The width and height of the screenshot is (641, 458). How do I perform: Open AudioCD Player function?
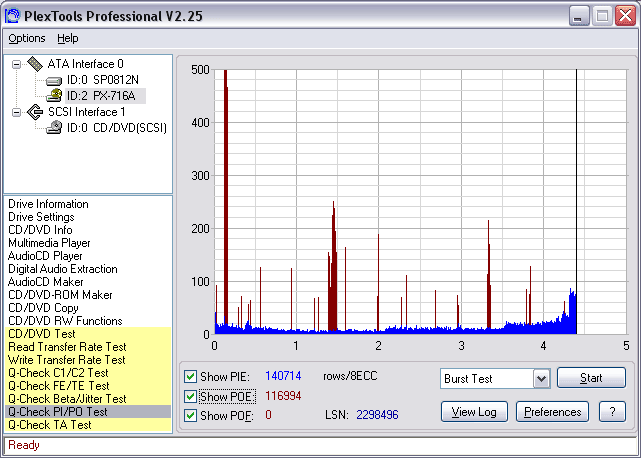click(45, 256)
